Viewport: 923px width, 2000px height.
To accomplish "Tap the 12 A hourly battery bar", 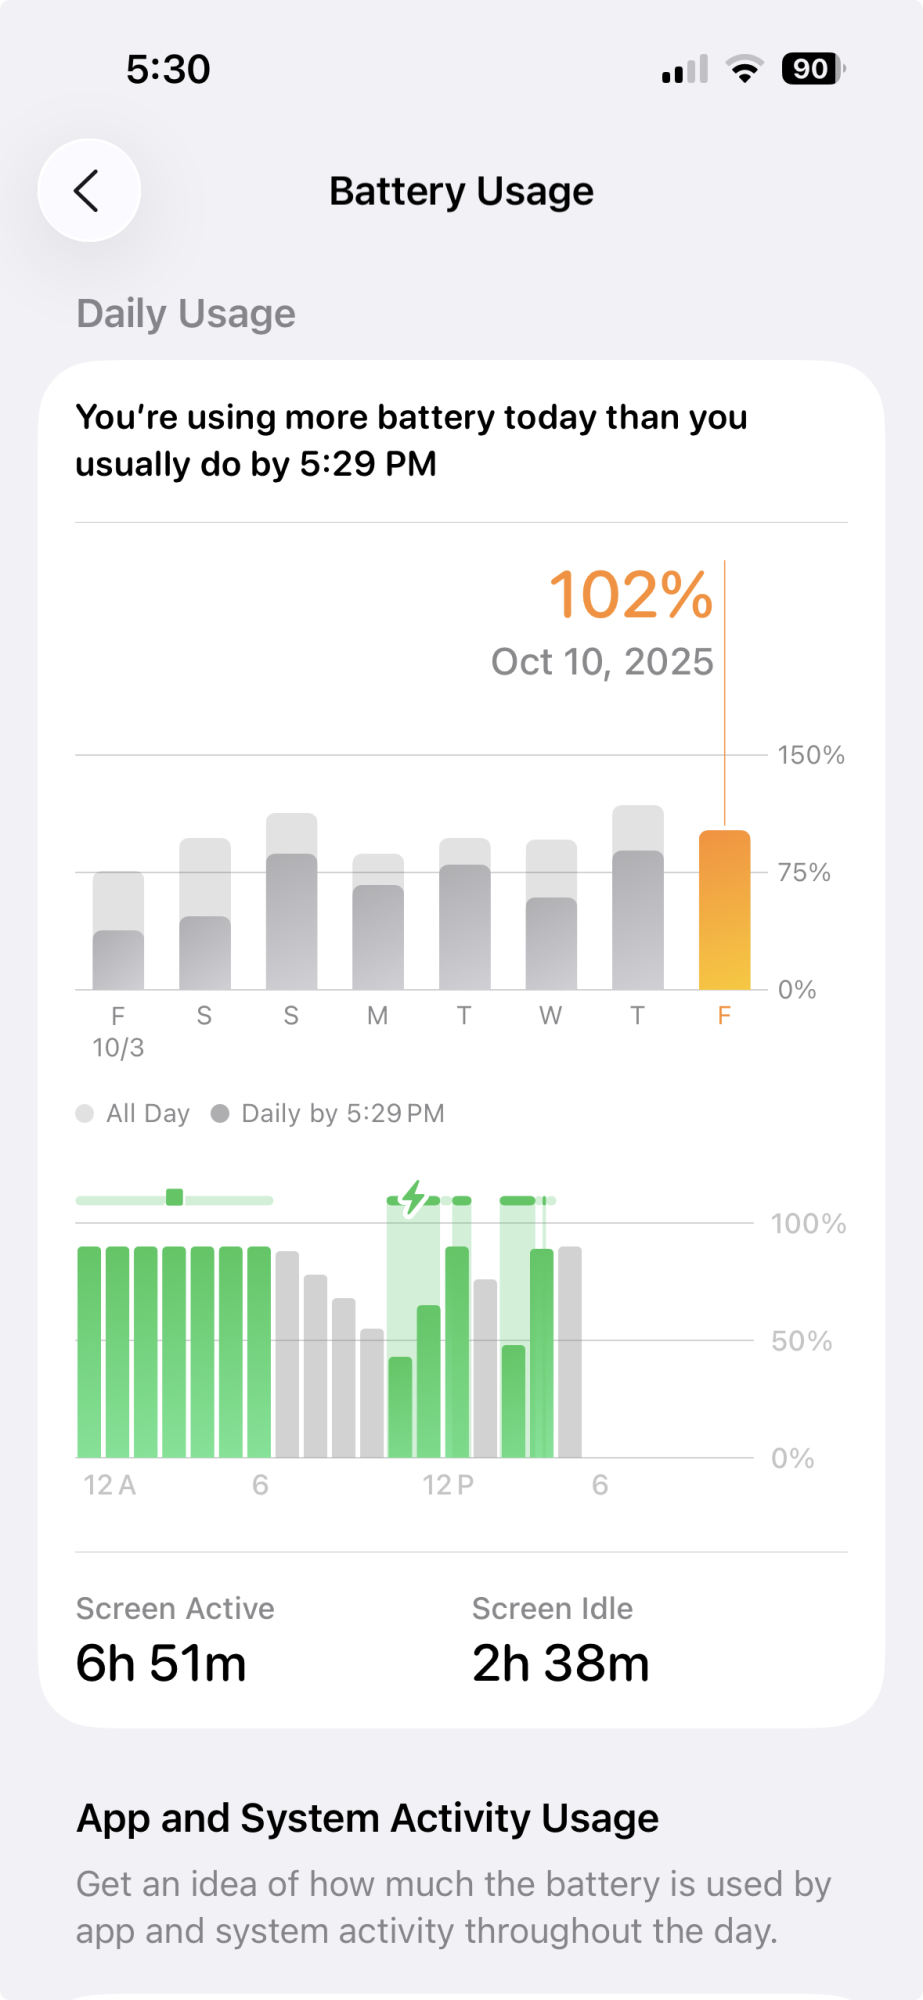I will pyautogui.click(x=90, y=1350).
